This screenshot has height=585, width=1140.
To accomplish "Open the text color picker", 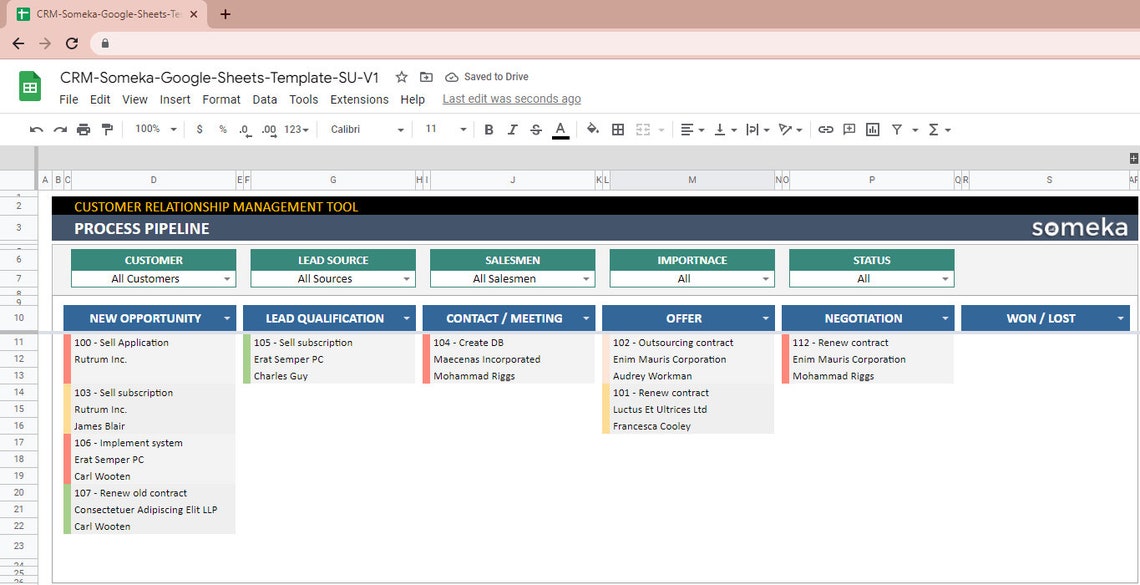I will tap(560, 129).
